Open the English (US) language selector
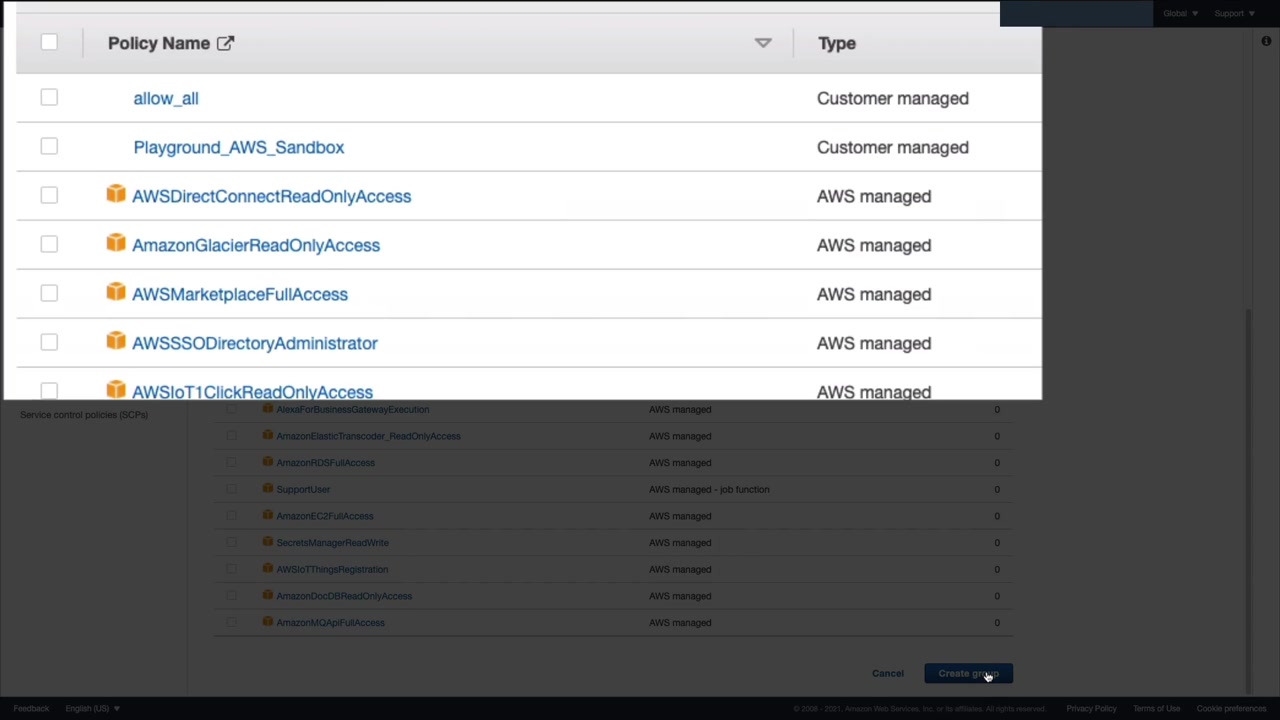Image resolution: width=1280 pixels, height=720 pixels. (x=92, y=708)
